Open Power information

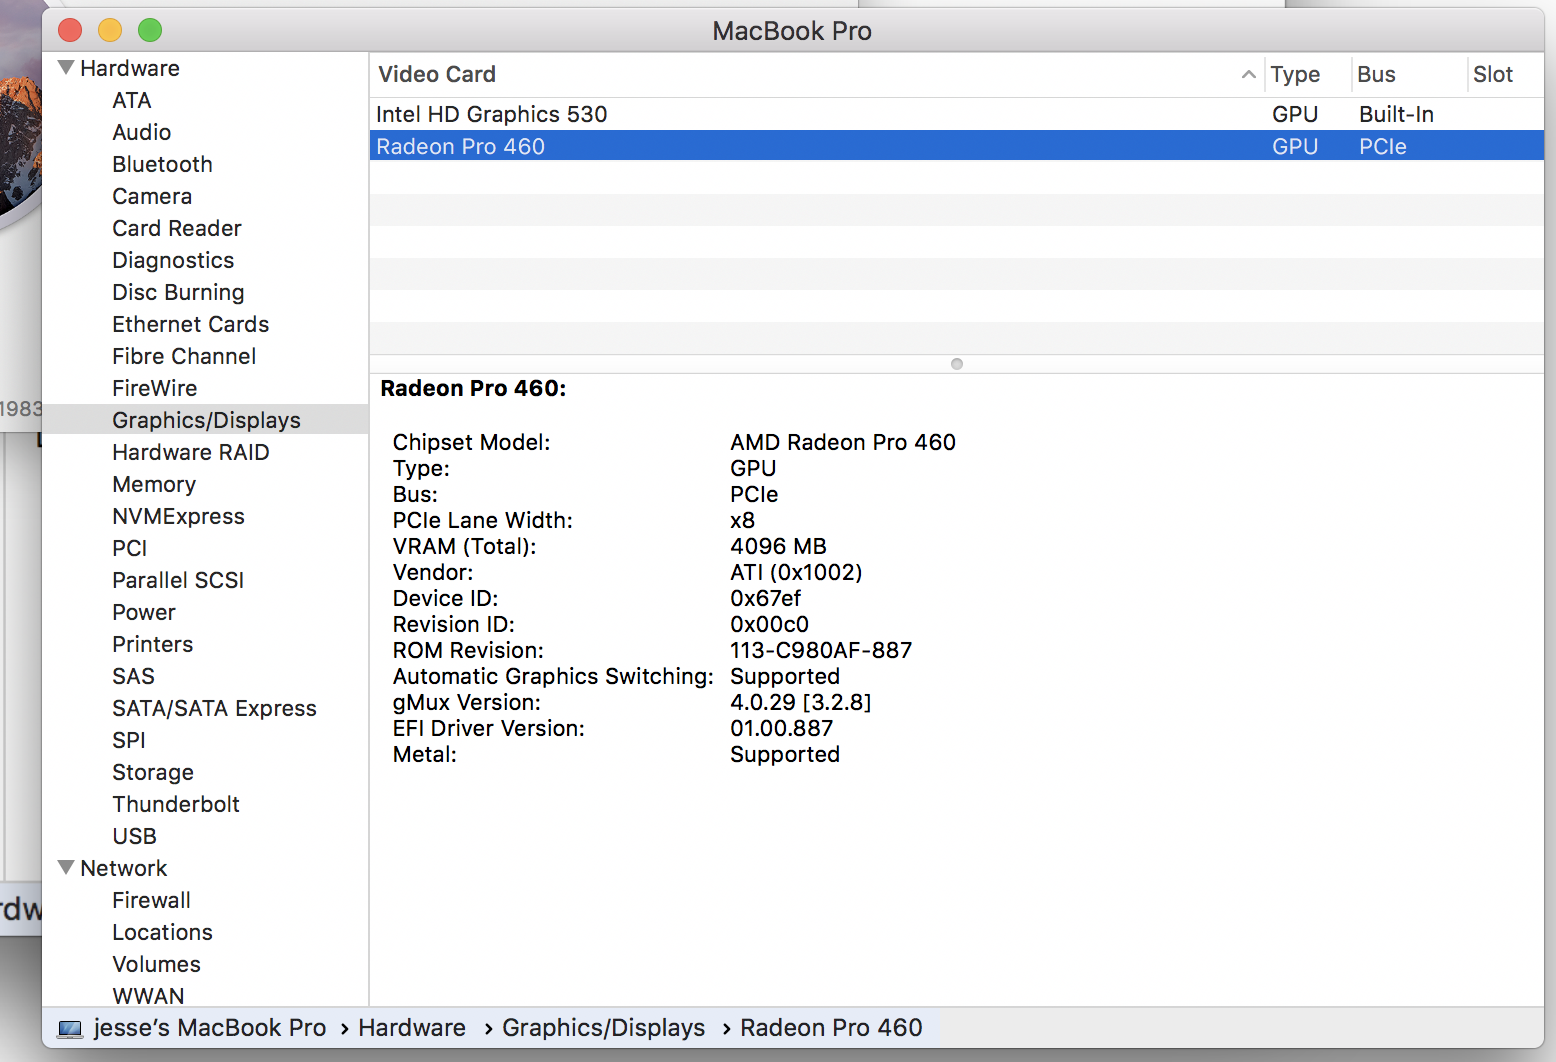pos(144,612)
